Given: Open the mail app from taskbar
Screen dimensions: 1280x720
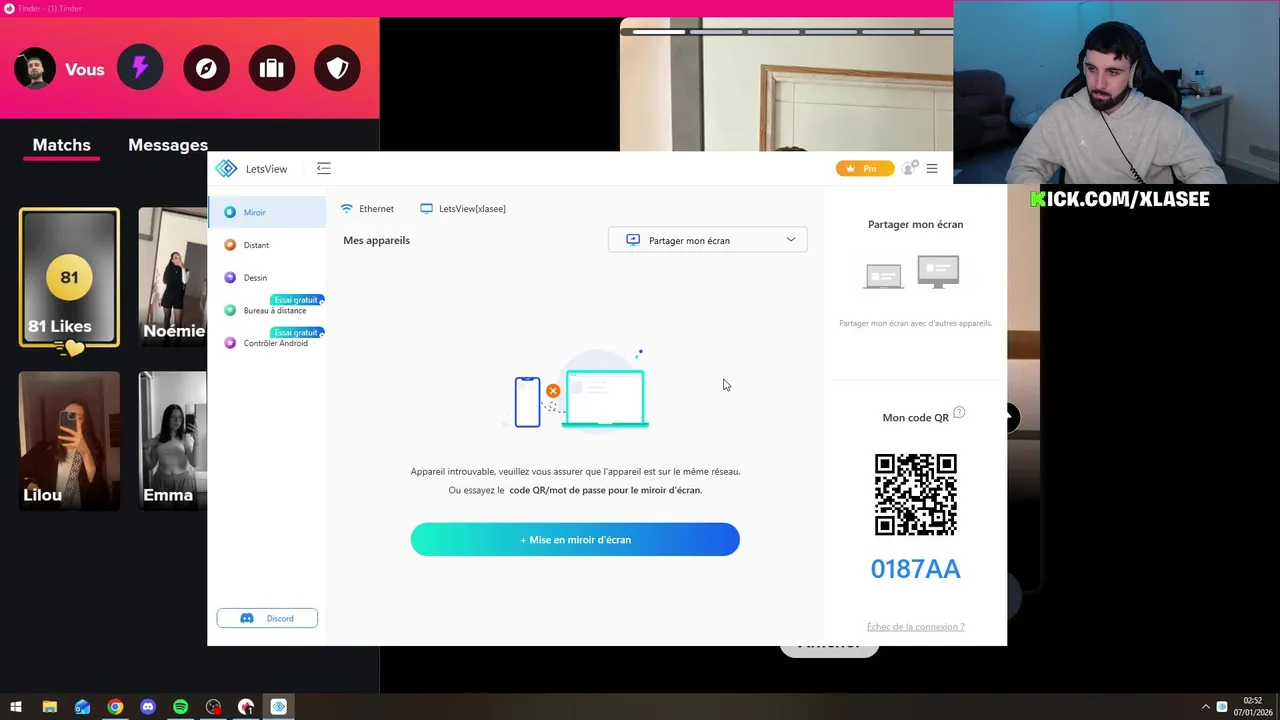Looking at the screenshot, I should (x=82, y=707).
